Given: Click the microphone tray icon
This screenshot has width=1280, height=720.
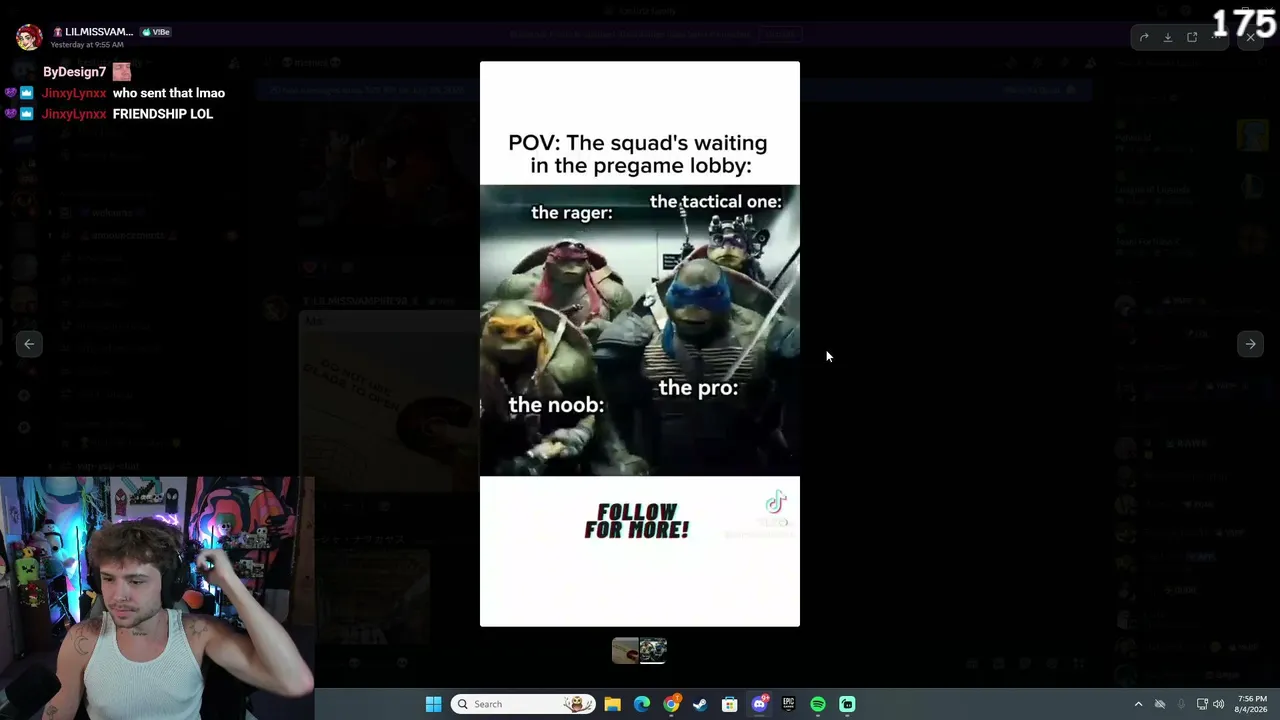Looking at the screenshot, I should coord(1181,704).
